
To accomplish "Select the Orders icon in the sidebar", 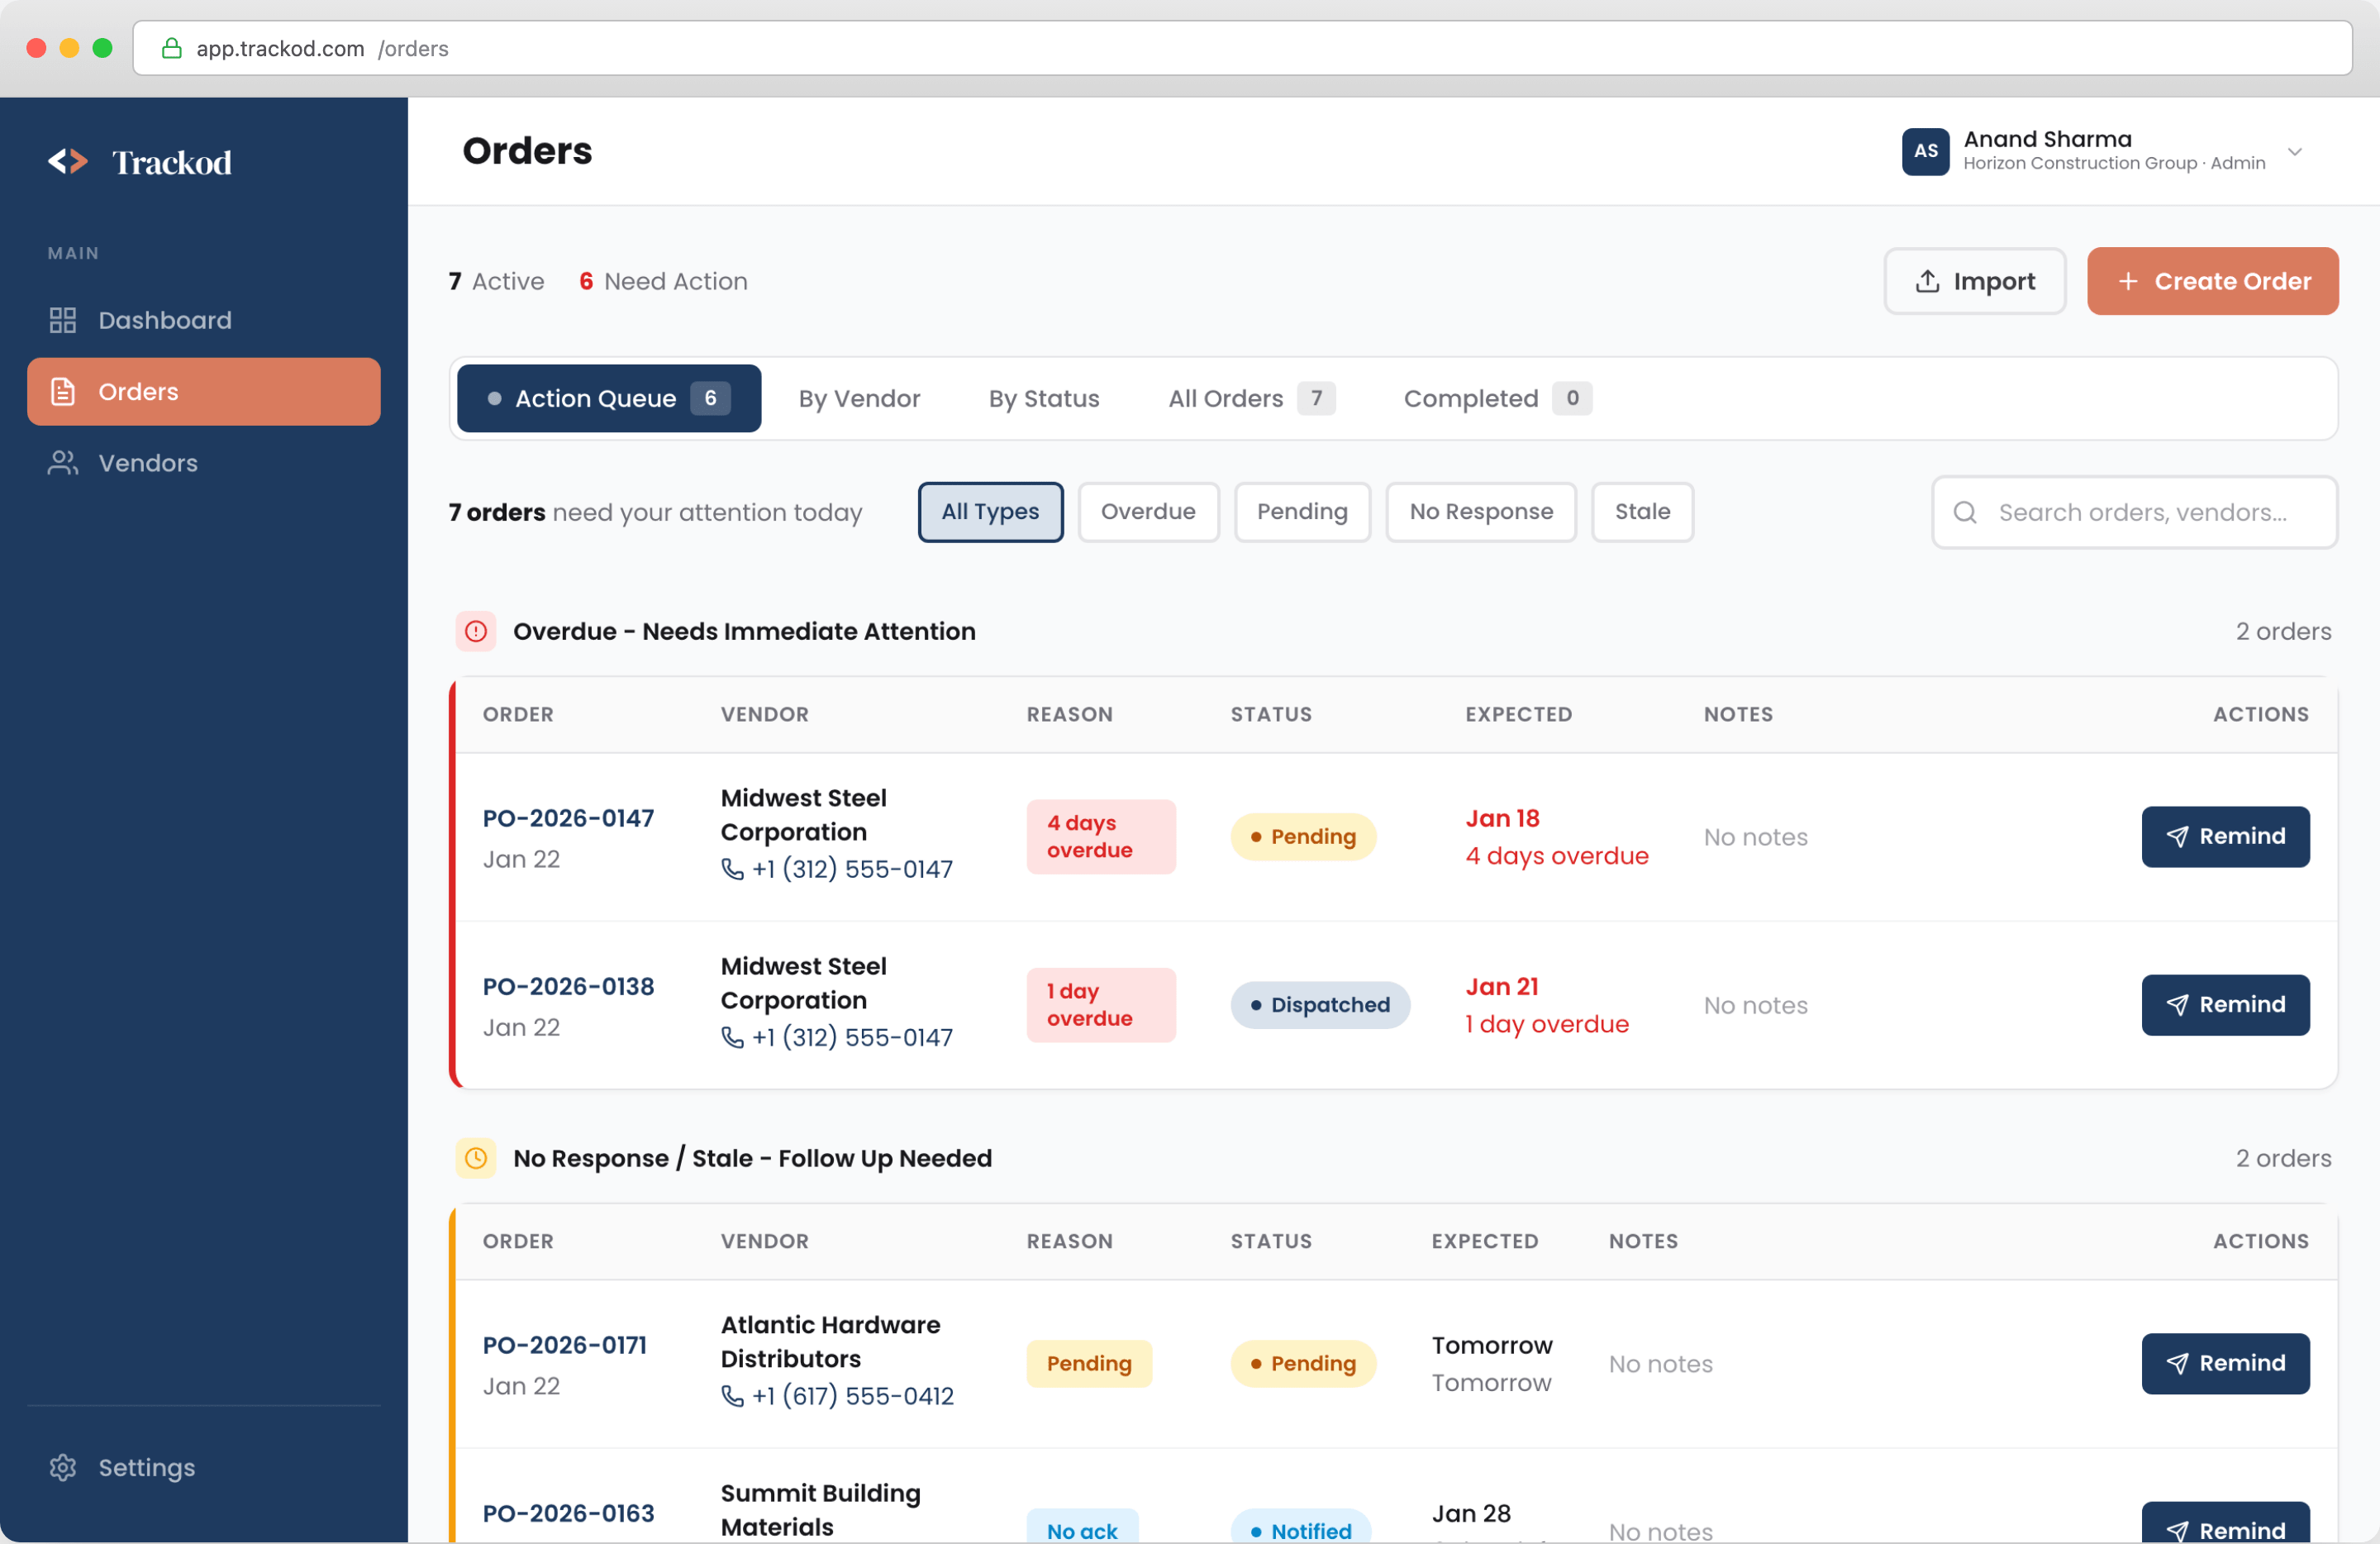I will point(63,391).
